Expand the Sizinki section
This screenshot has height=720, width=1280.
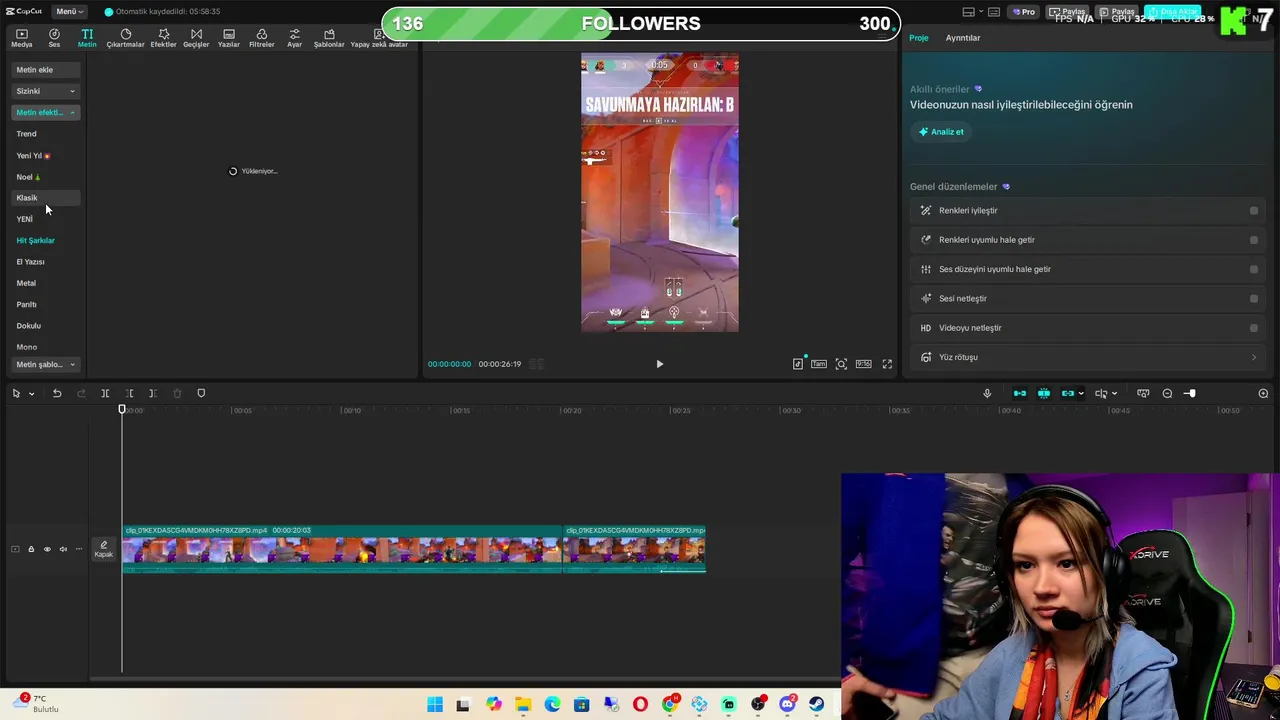click(45, 91)
